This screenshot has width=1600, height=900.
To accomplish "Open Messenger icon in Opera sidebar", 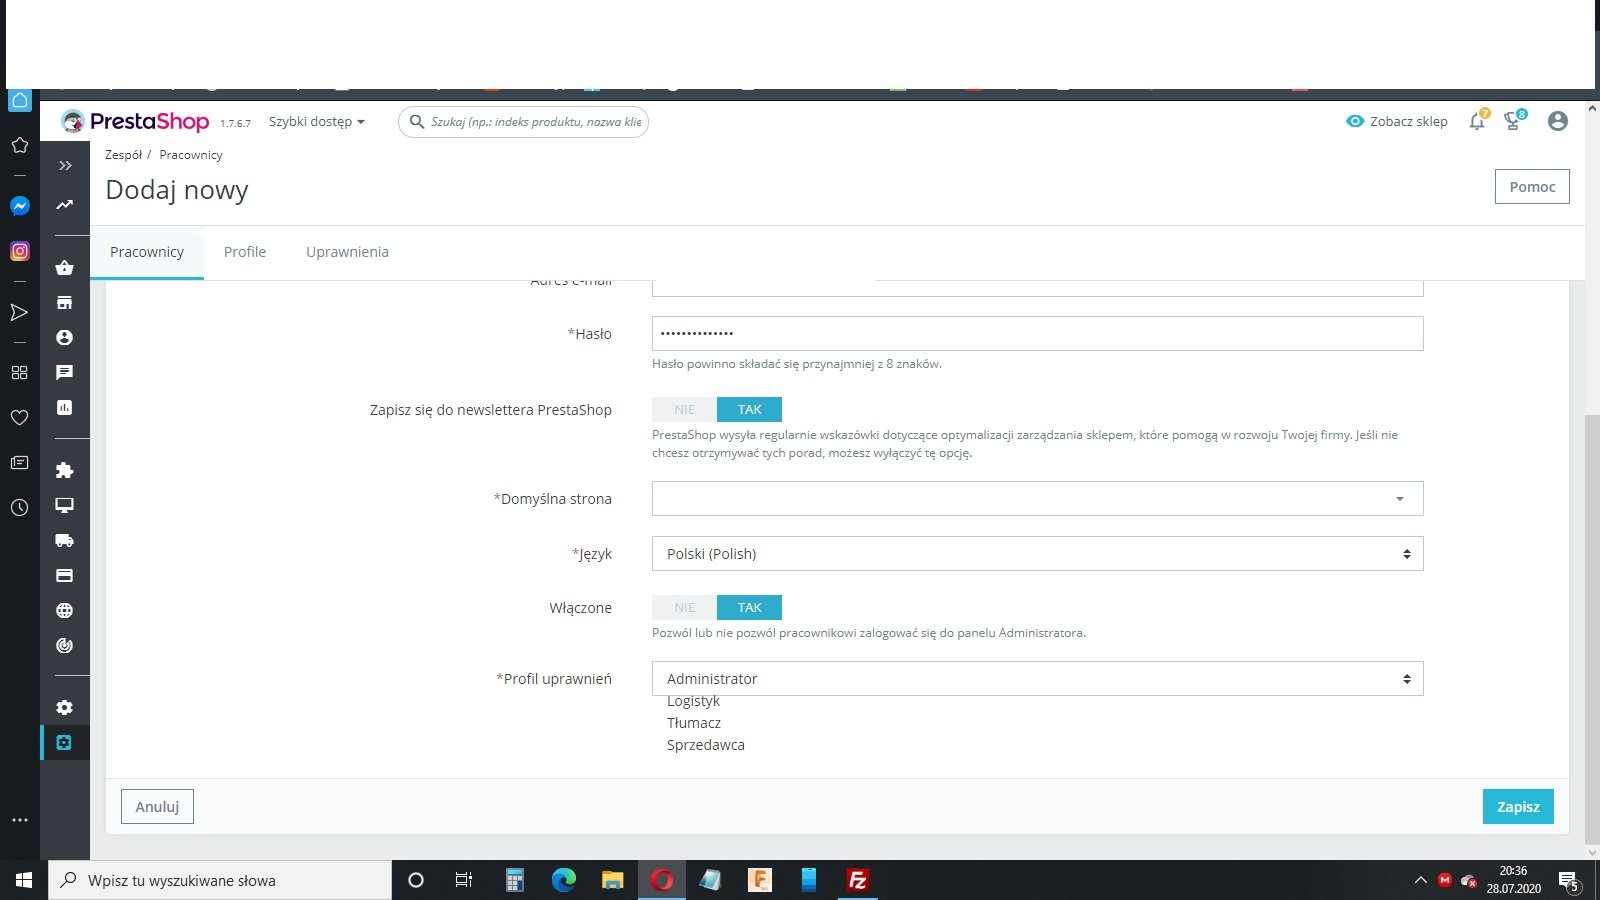I will pyautogui.click(x=20, y=205).
